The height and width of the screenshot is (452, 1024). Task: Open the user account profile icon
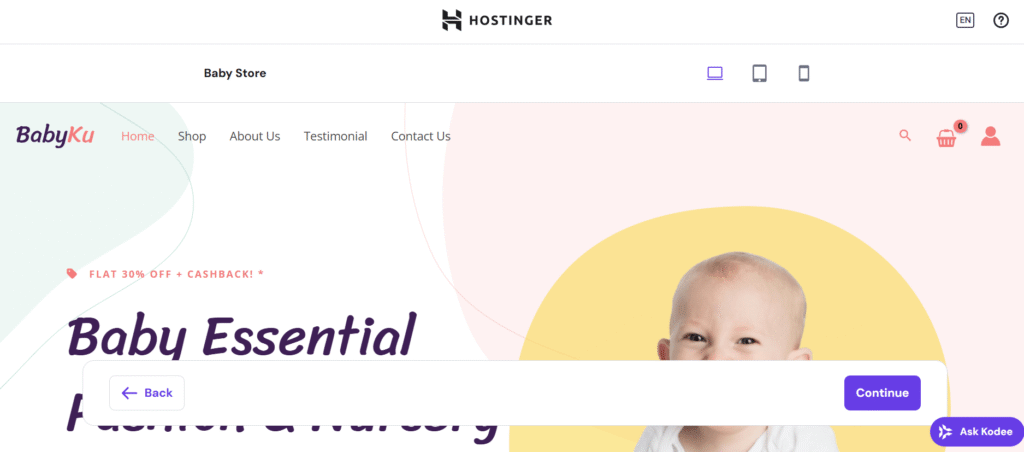coord(990,136)
